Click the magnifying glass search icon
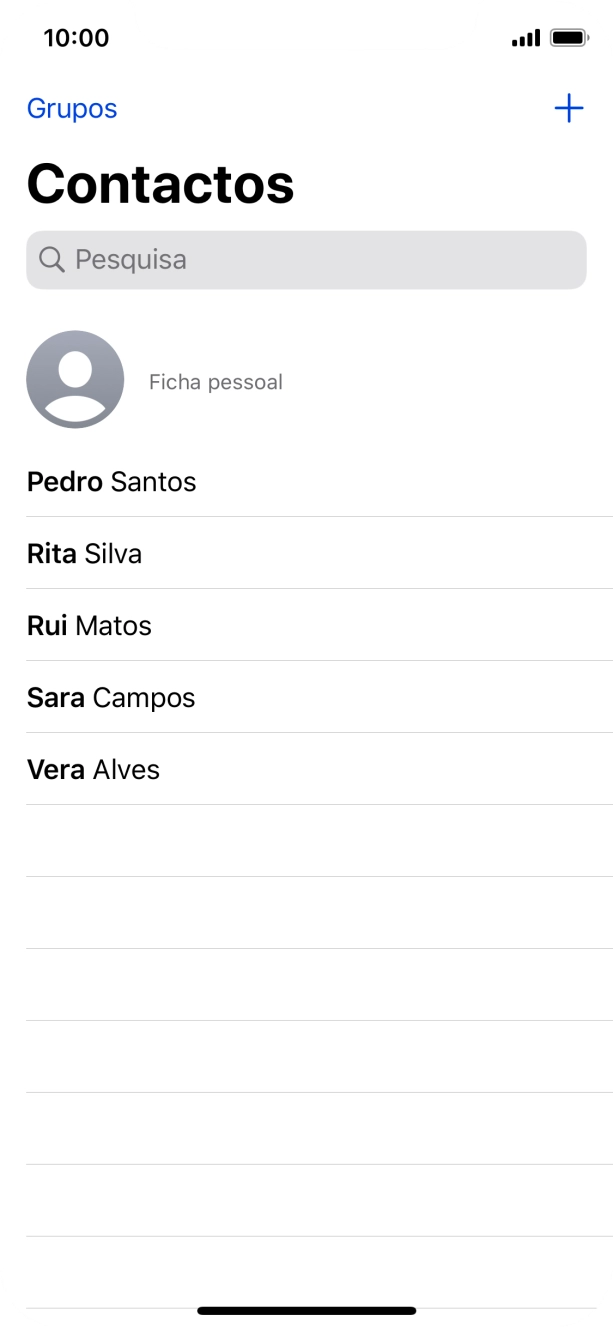The image size is (613, 1328). pos(51,259)
